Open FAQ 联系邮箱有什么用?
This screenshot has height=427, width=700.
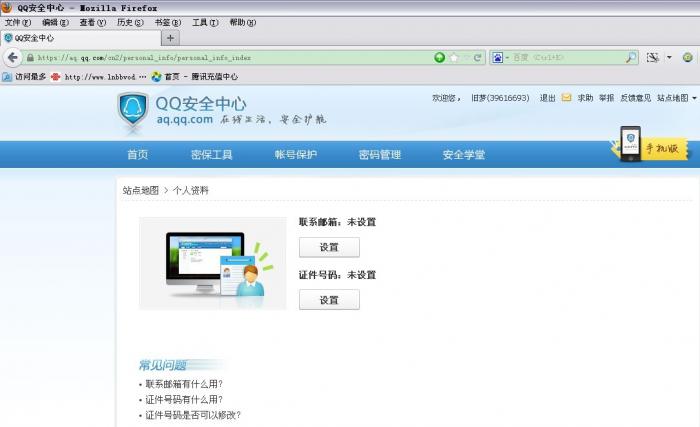(x=184, y=384)
